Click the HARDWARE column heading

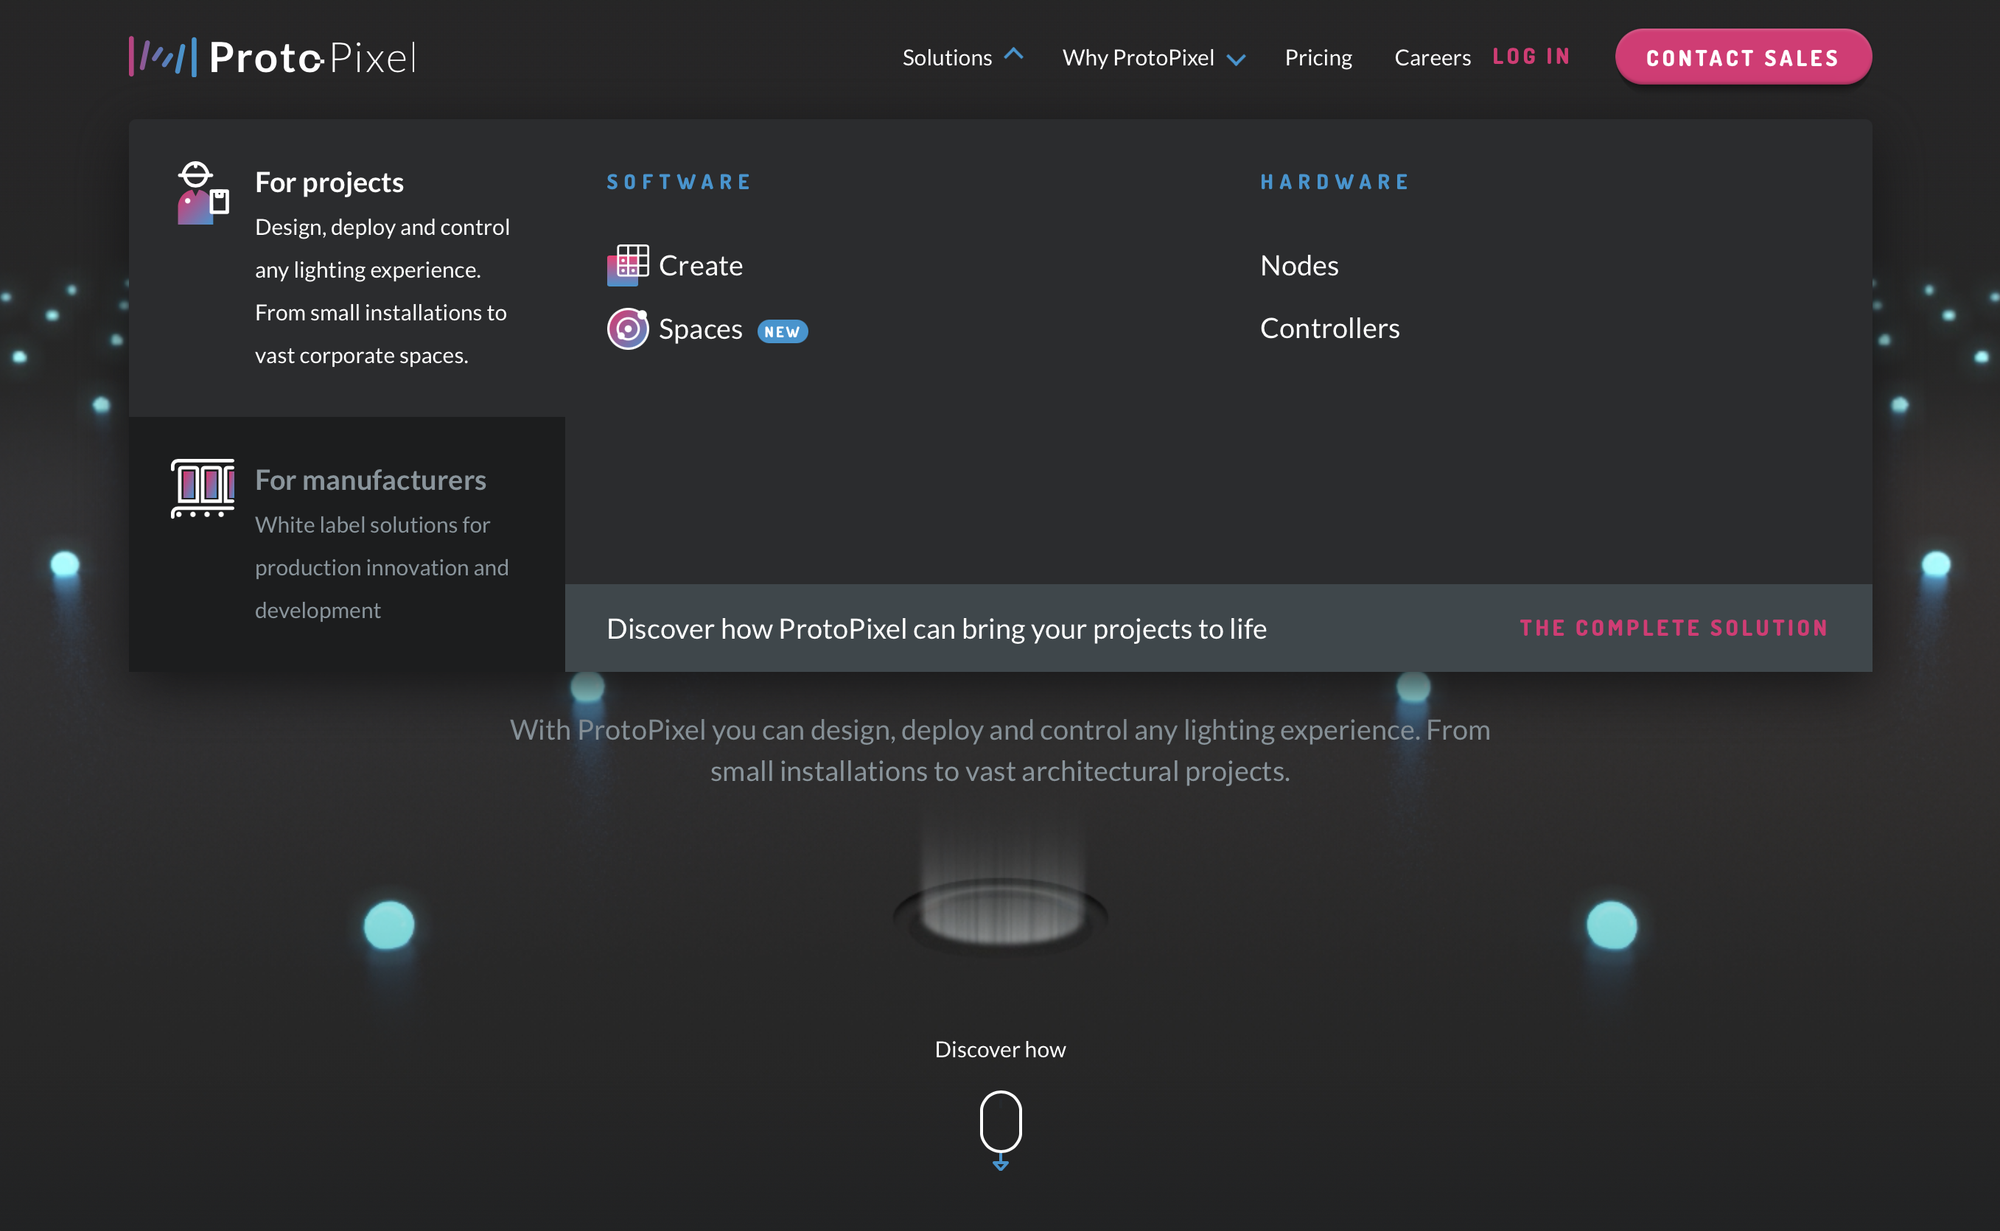(1335, 182)
